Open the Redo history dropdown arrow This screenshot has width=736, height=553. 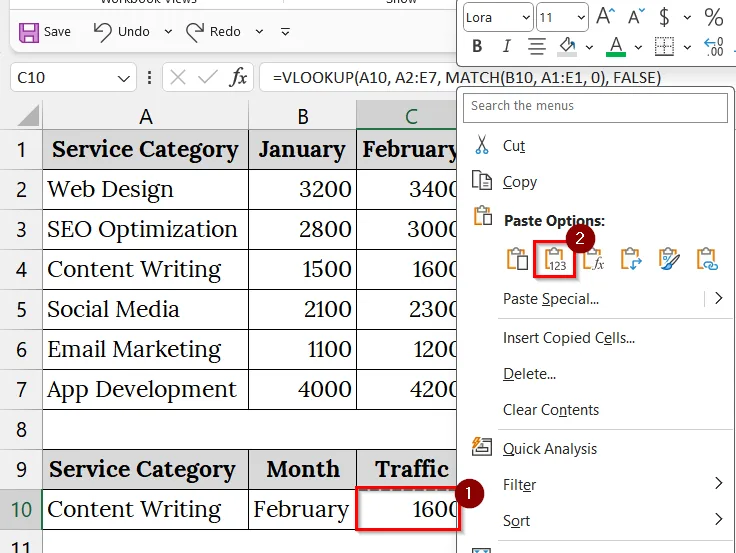pyautogui.click(x=259, y=32)
